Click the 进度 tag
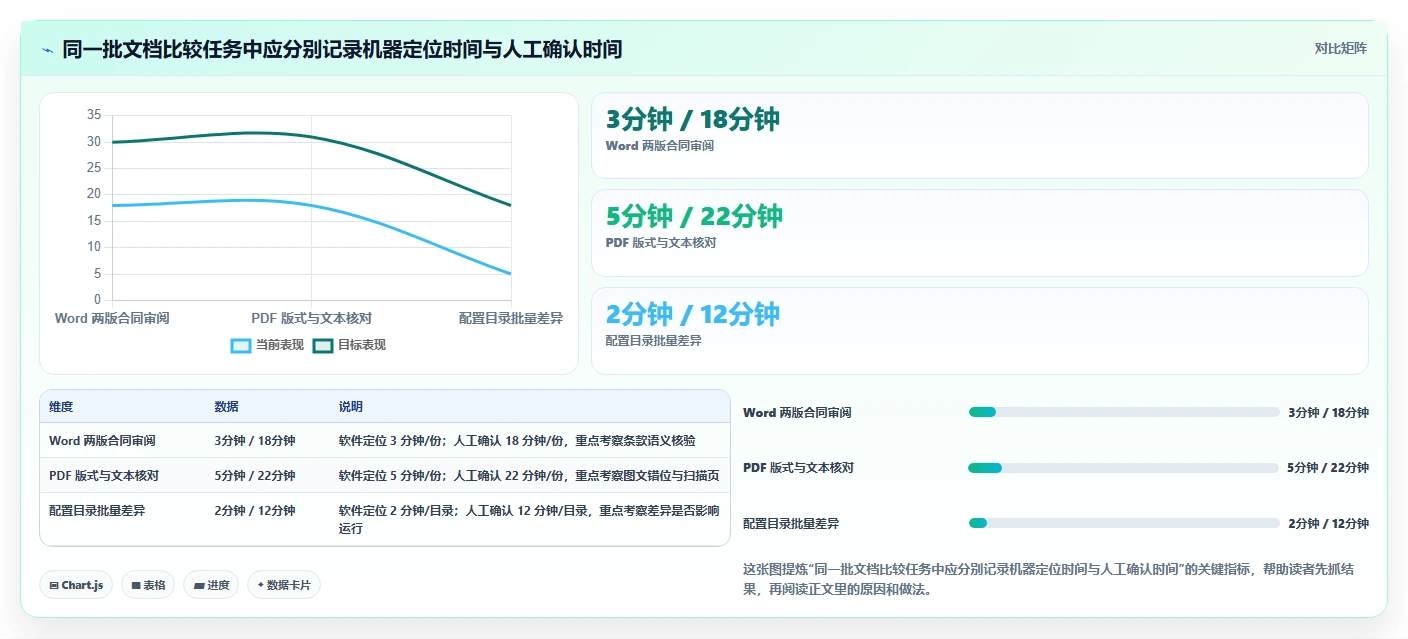 pyautogui.click(x=211, y=585)
